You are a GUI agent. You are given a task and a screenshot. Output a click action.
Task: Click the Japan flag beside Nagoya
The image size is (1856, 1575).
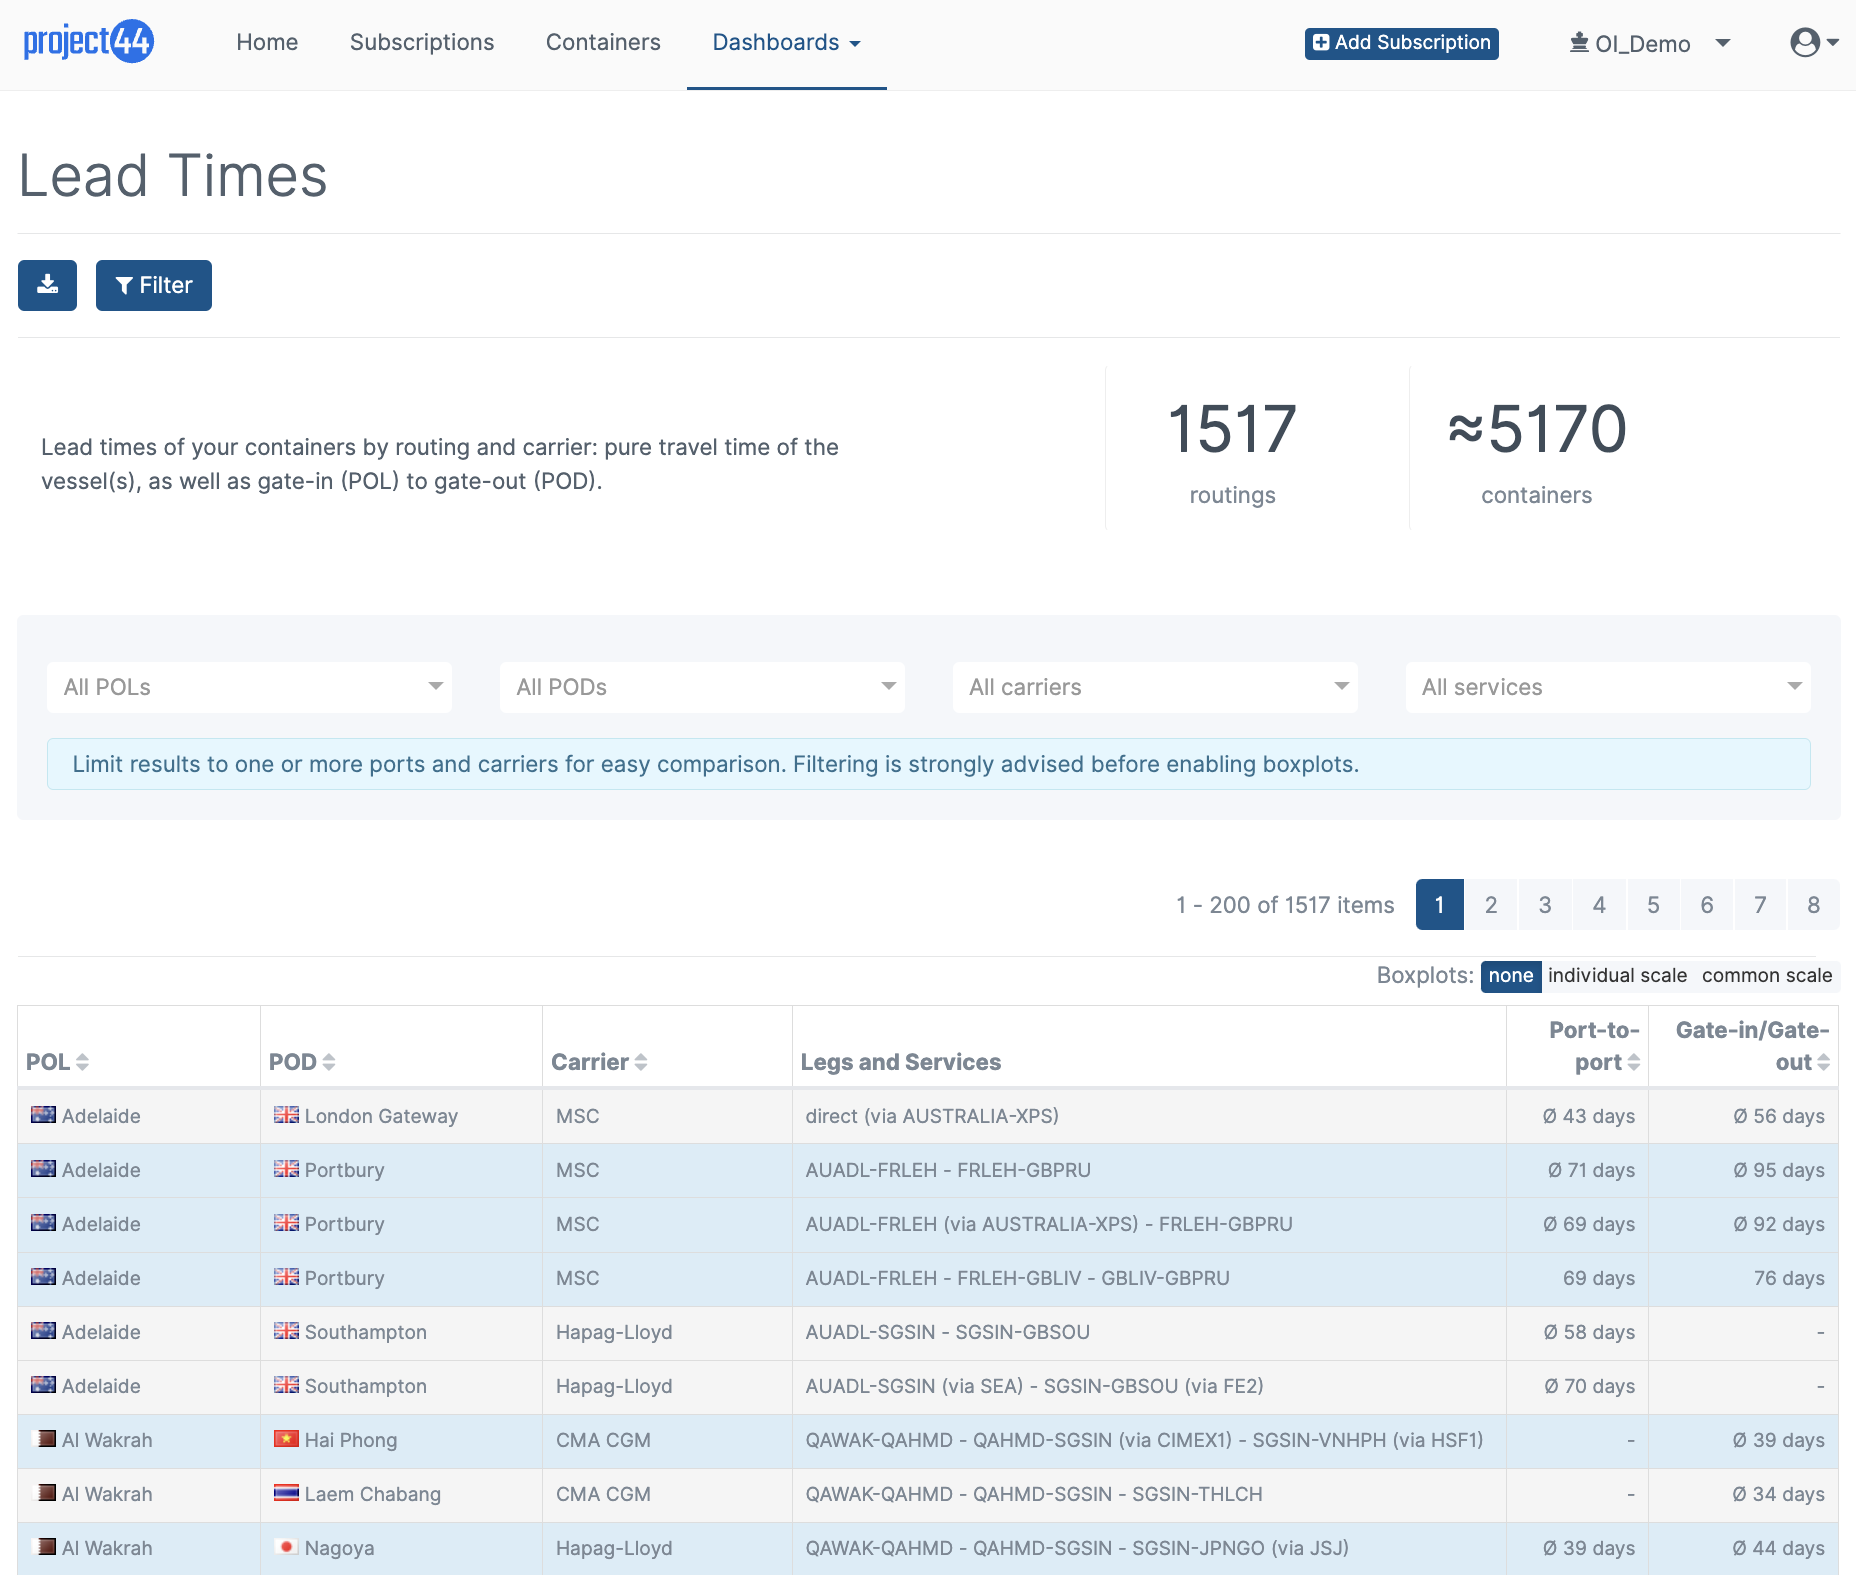tap(286, 1547)
